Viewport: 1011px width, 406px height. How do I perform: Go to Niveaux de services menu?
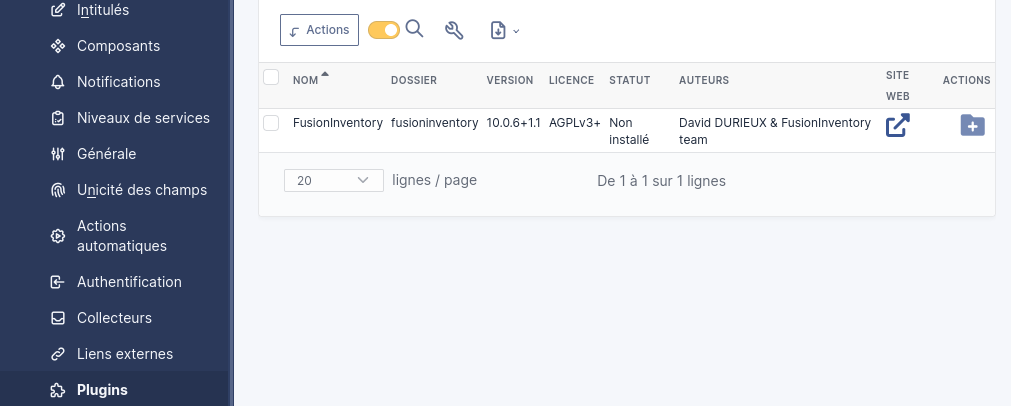tap(143, 118)
